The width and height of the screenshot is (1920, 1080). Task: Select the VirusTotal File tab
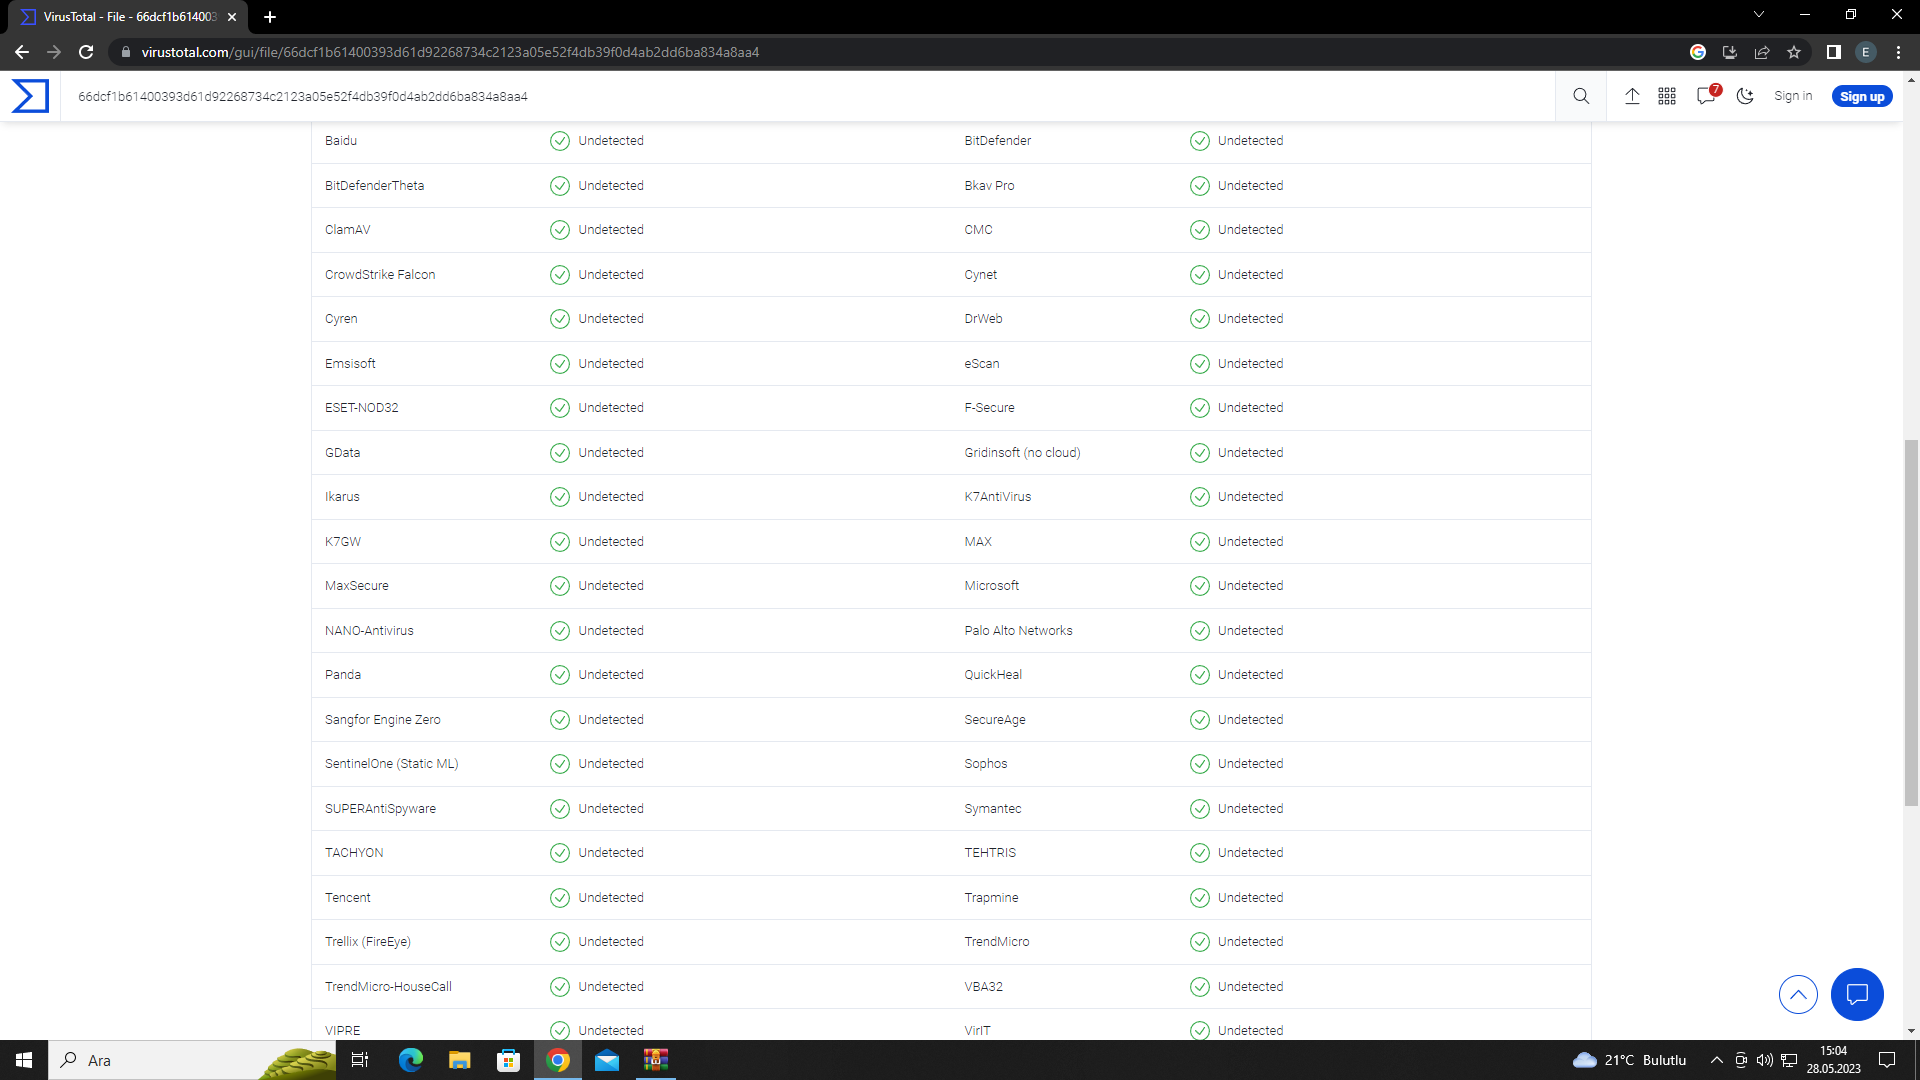[x=128, y=17]
